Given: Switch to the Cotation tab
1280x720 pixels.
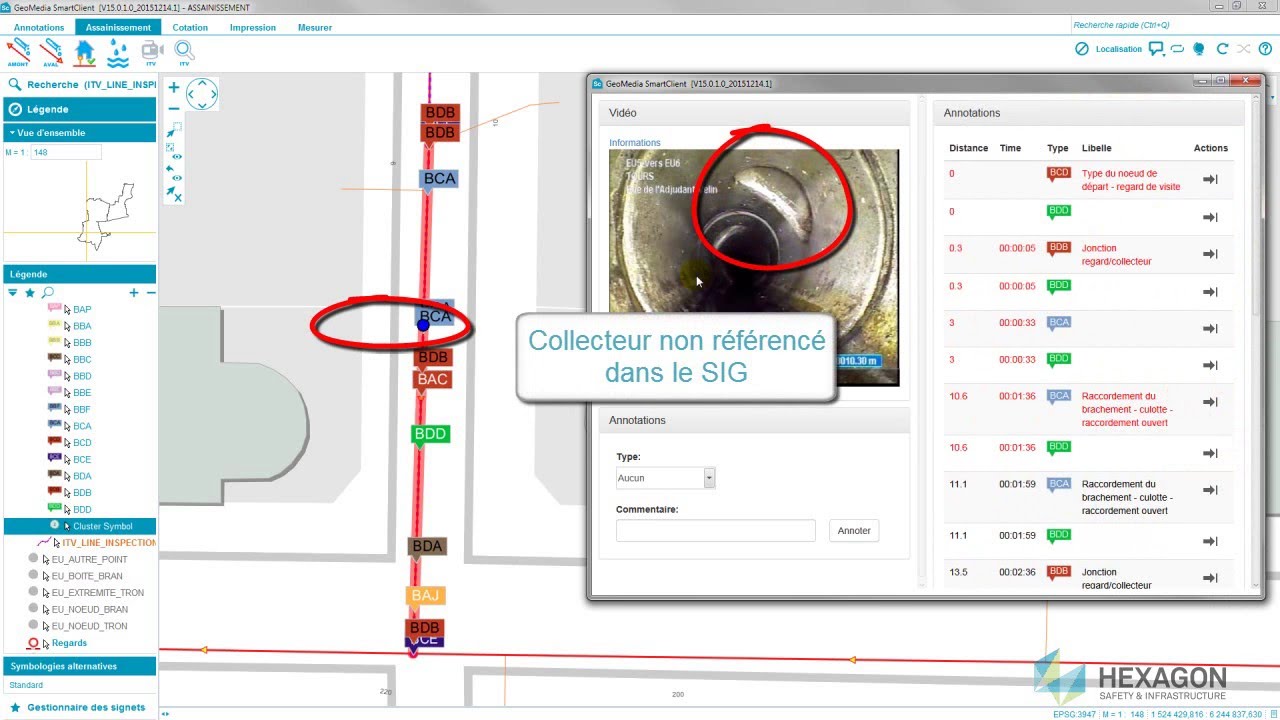Looking at the screenshot, I should [x=190, y=27].
